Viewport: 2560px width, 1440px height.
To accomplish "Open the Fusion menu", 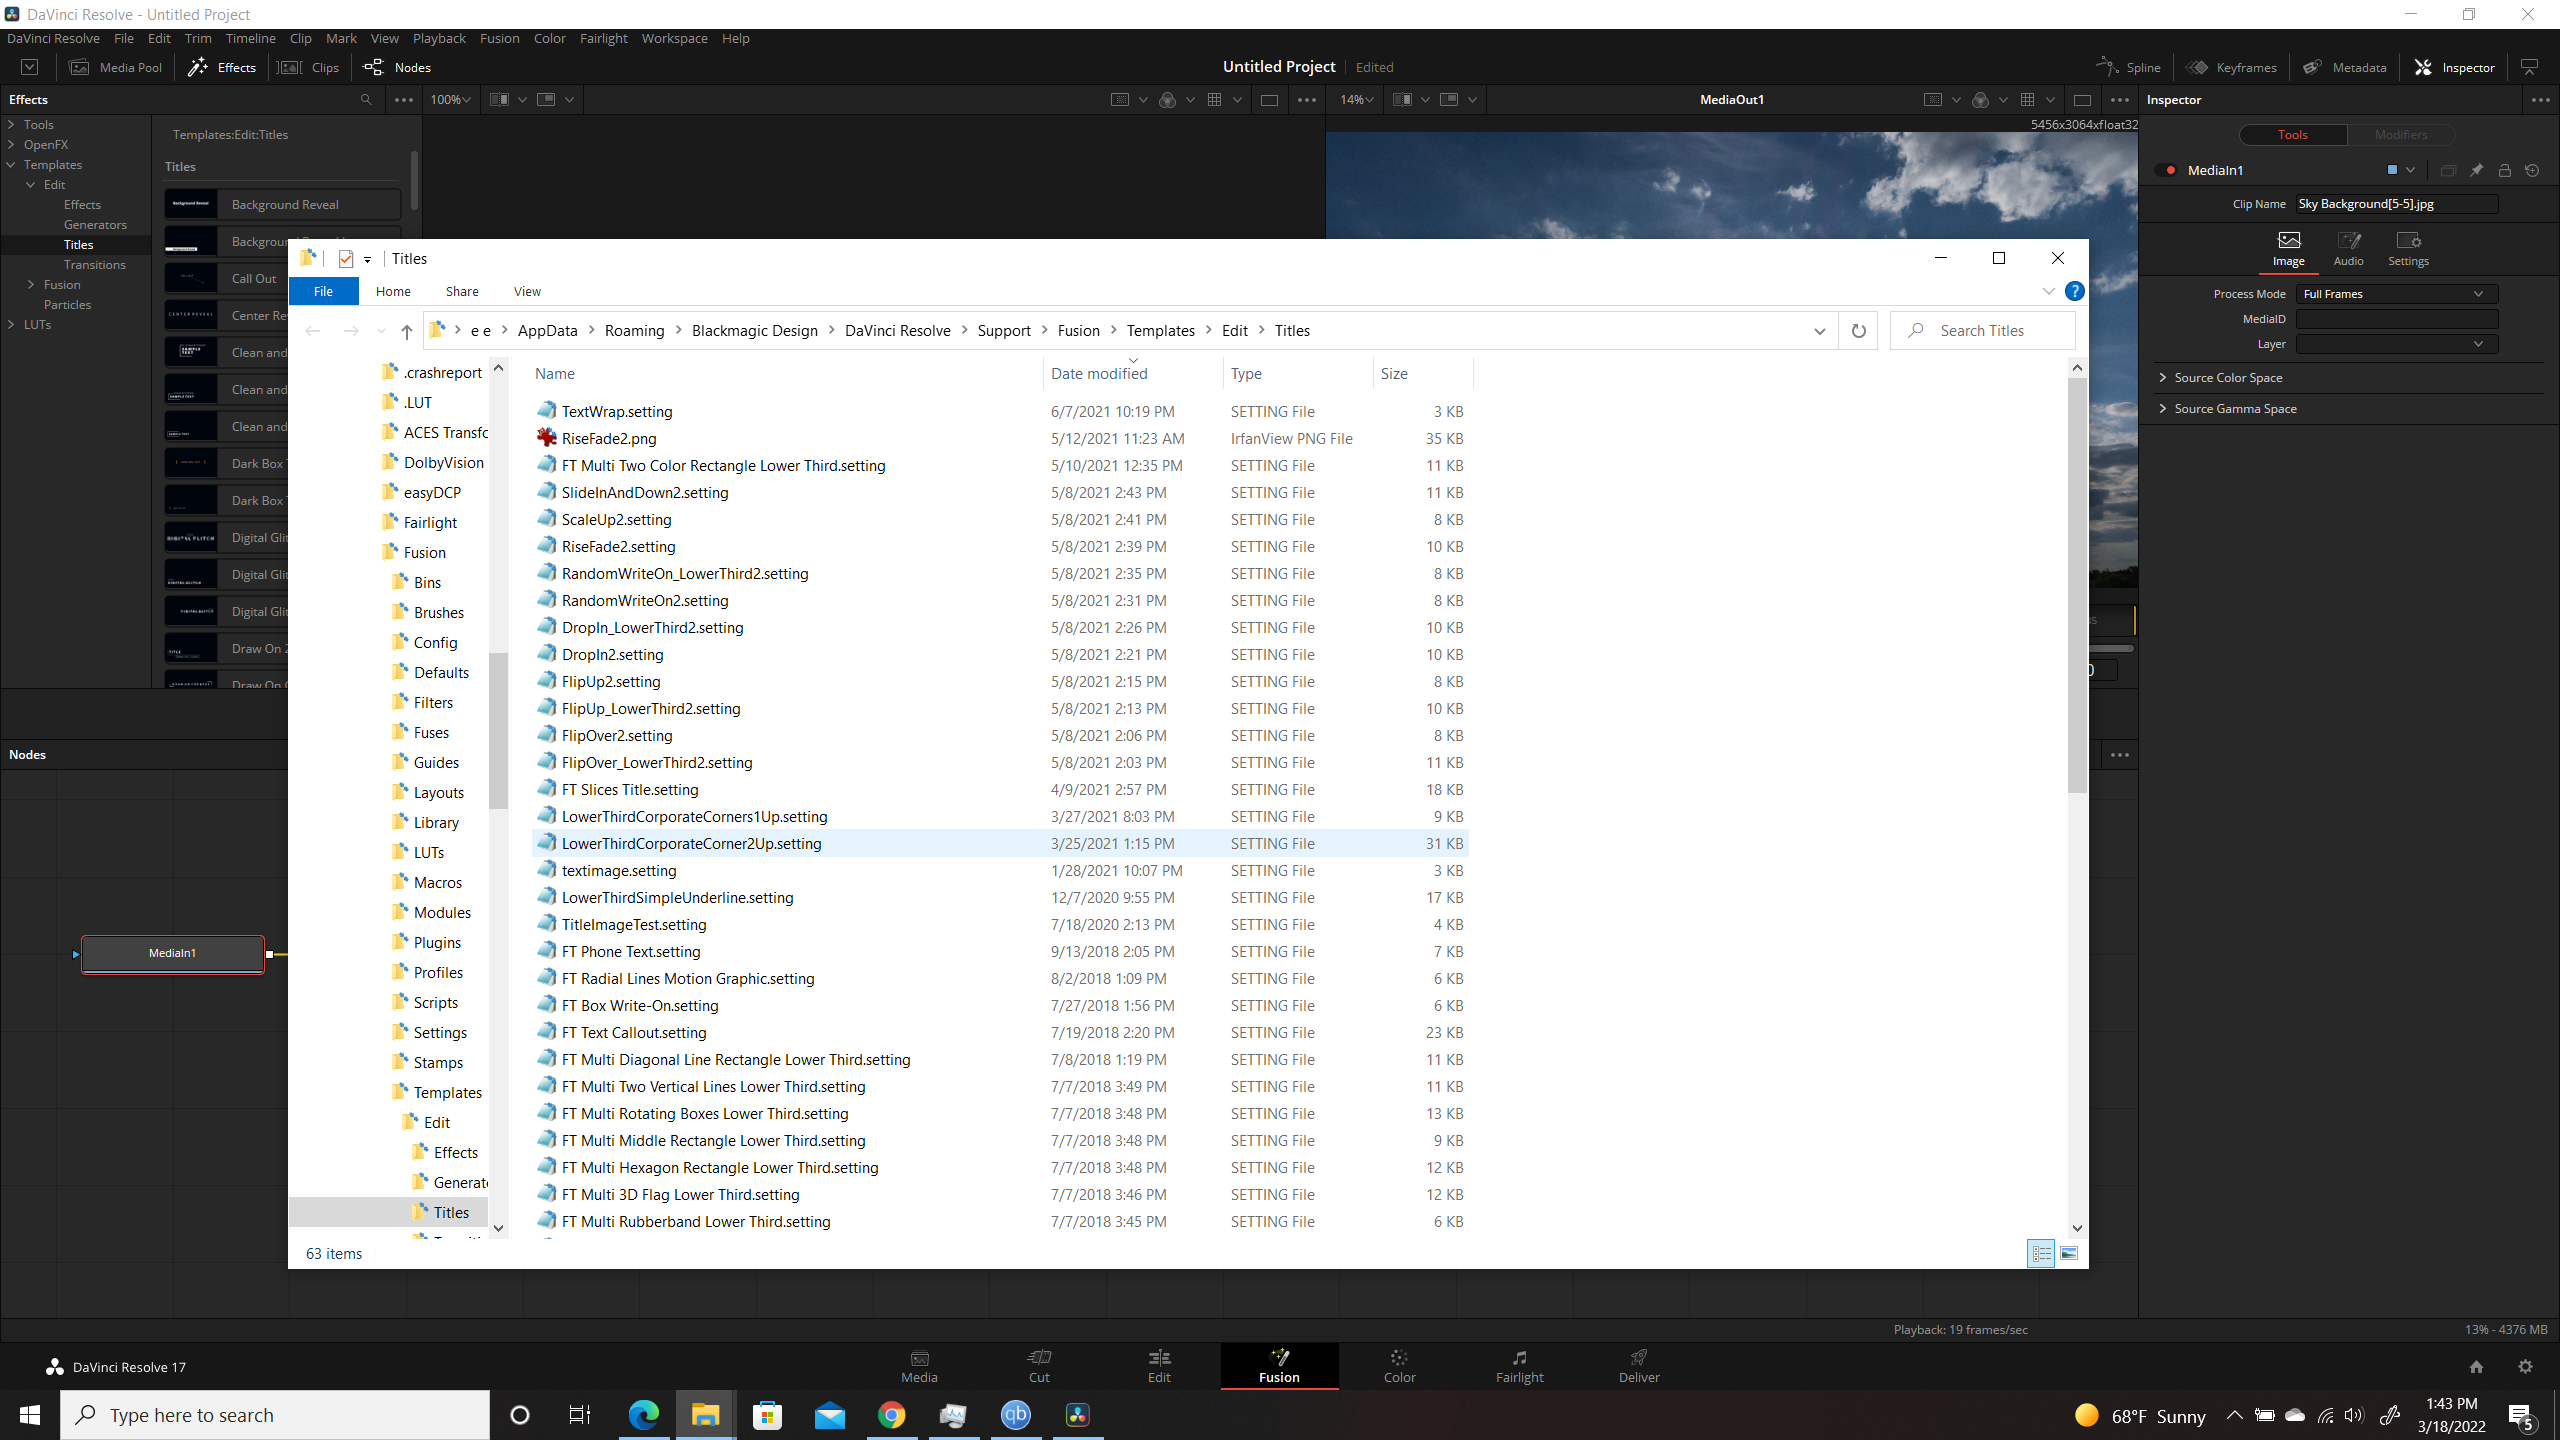I will 499,38.
